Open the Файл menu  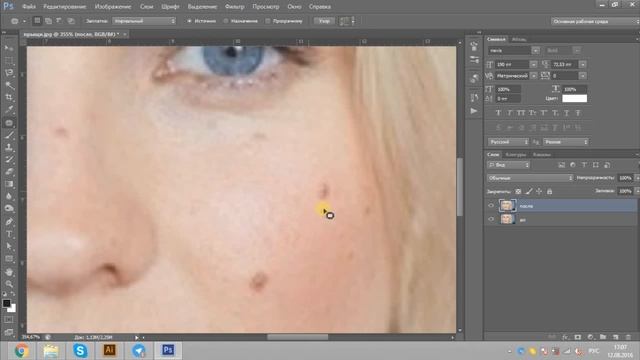29,7
